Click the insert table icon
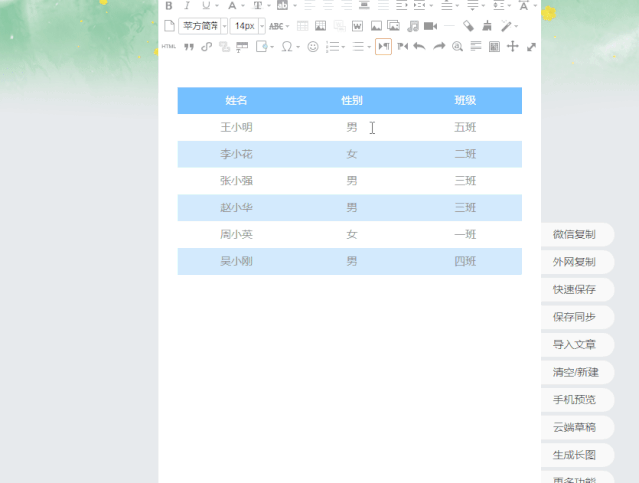The width and height of the screenshot is (639, 483). [302, 26]
